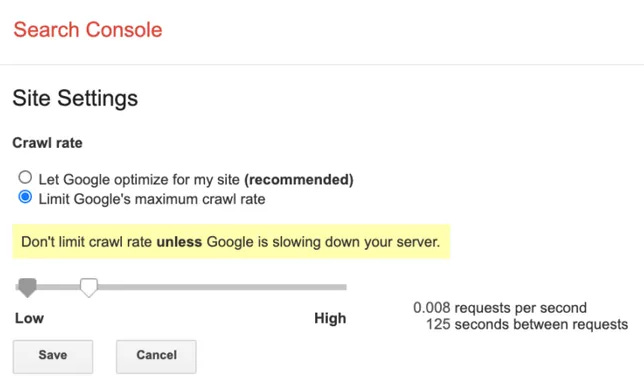Select "Let Google optimize for my site" radio
644x392 pixels.
pyautogui.click(x=25, y=177)
